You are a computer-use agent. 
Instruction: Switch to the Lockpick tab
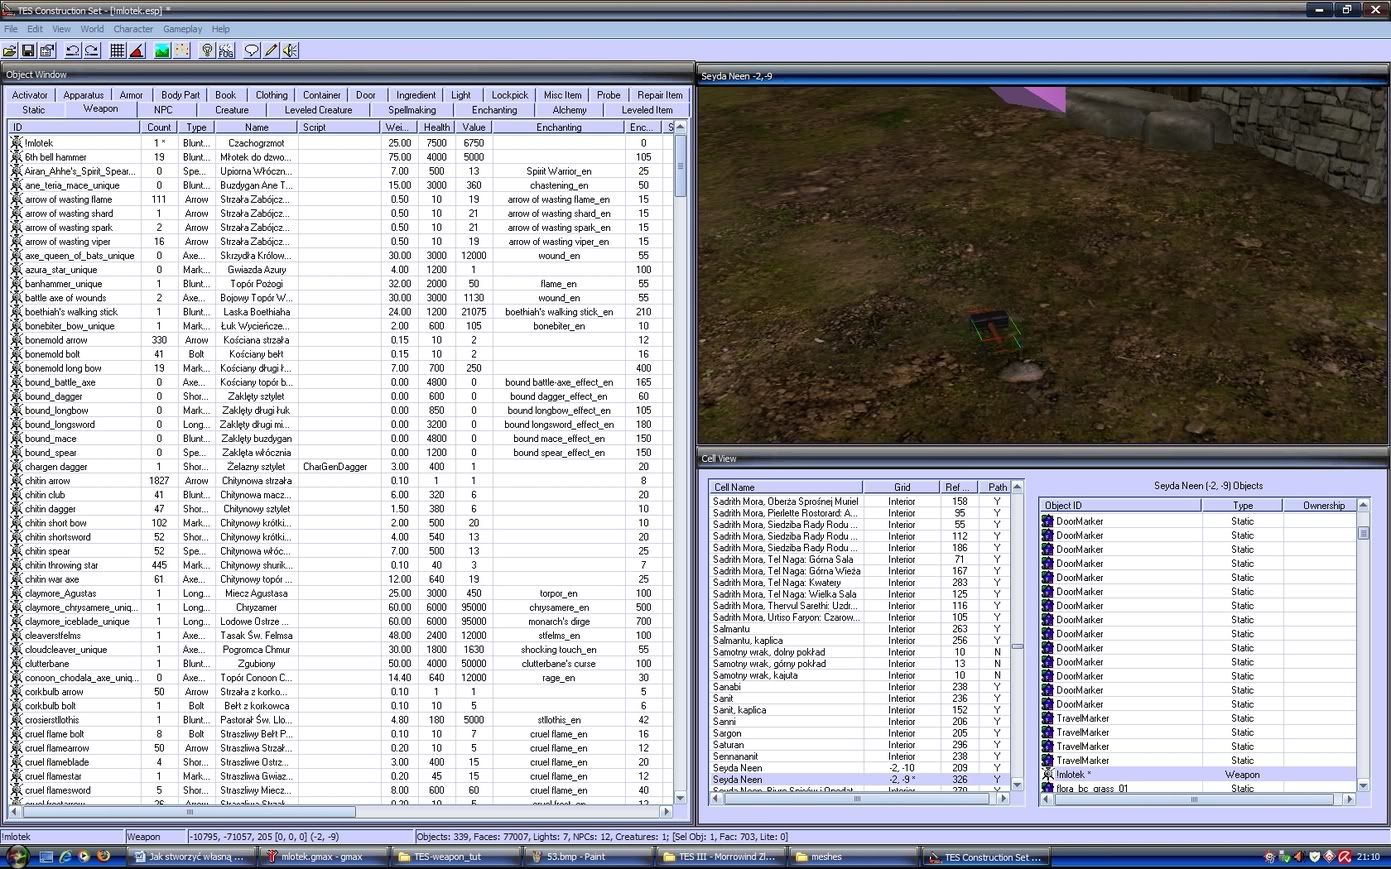click(x=510, y=95)
